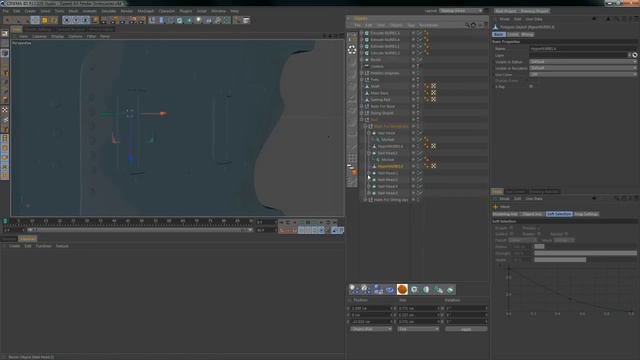Switch to the Soft Selection tab
Viewport: 640px width, 360px height.
(x=559, y=214)
